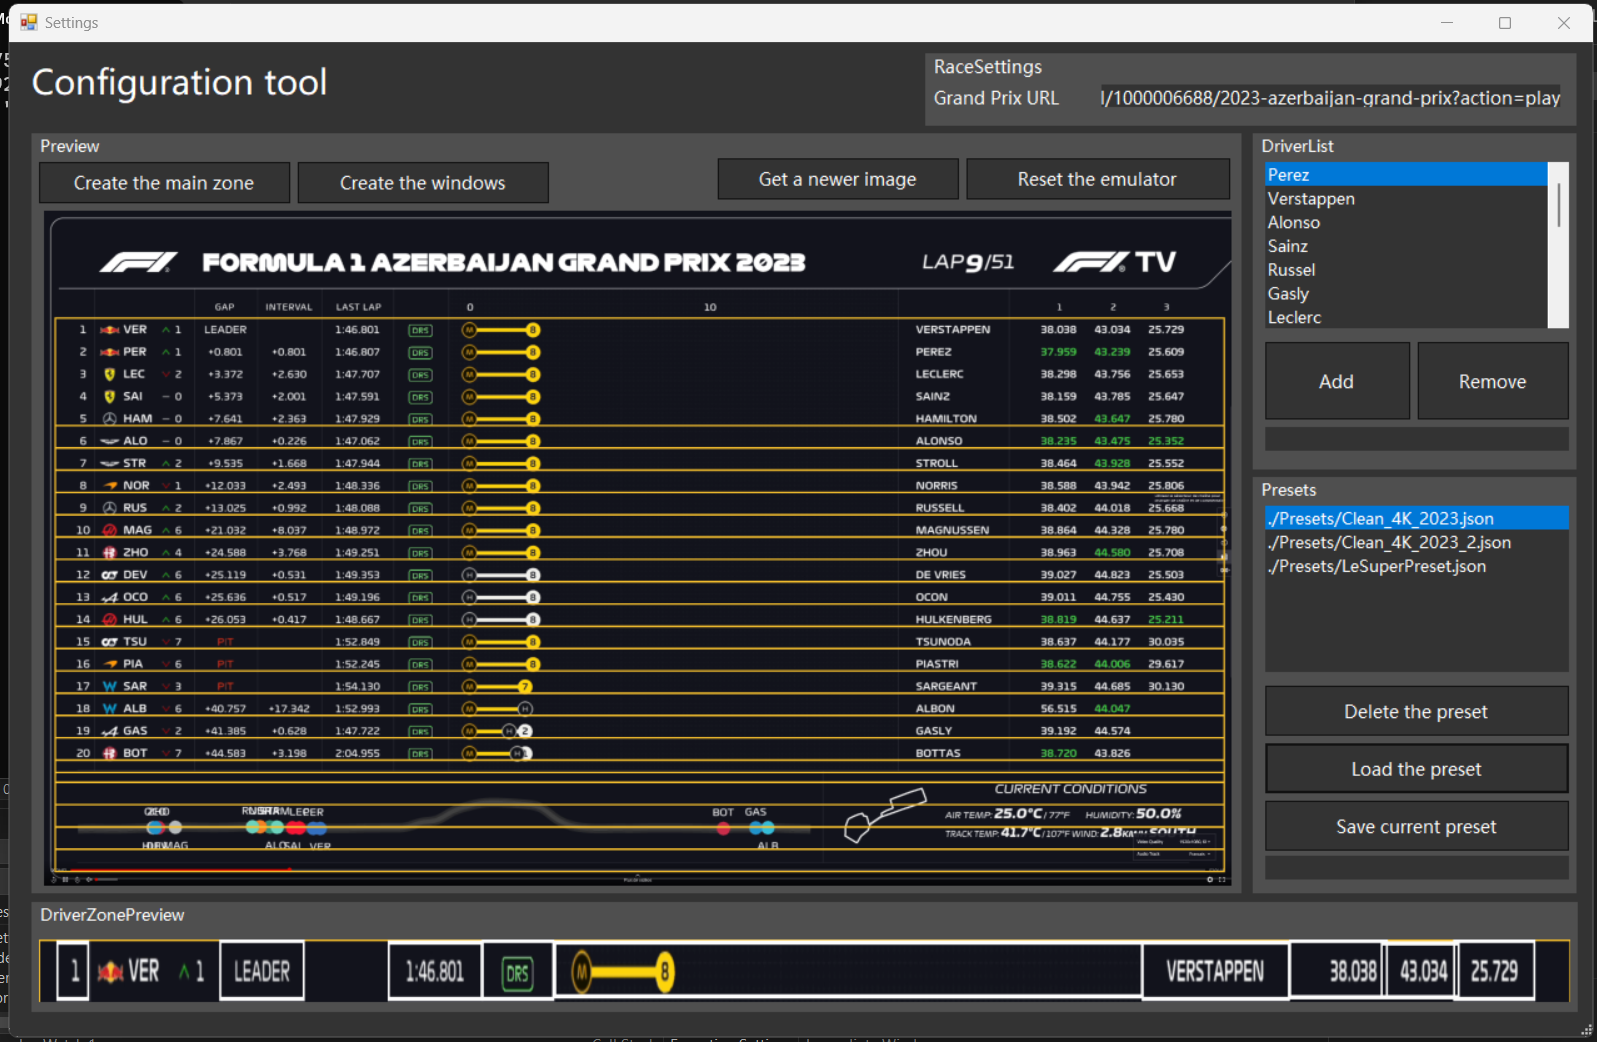Image resolution: width=1597 pixels, height=1042 pixels.
Task: Click the 43.034 sector box in DriverZonePreview
Action: (x=1420, y=970)
